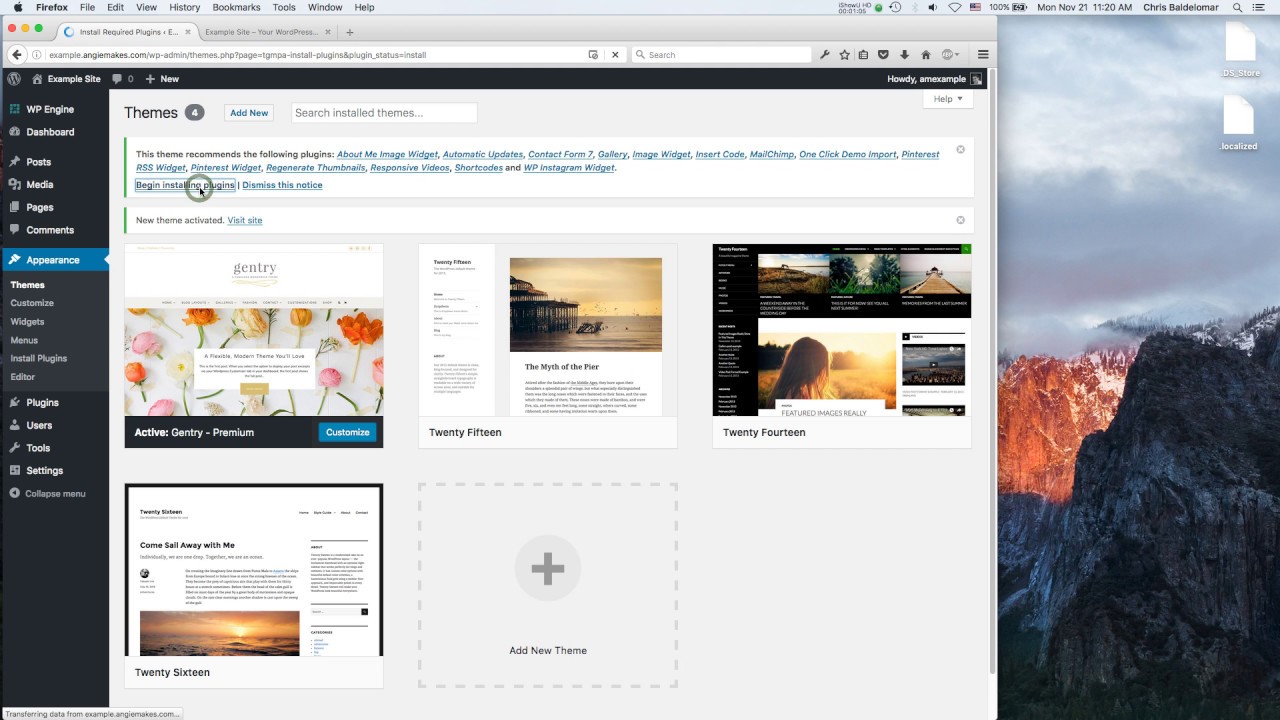Open the MailChimp plugin link
Image resolution: width=1280 pixels, height=720 pixels.
point(771,154)
